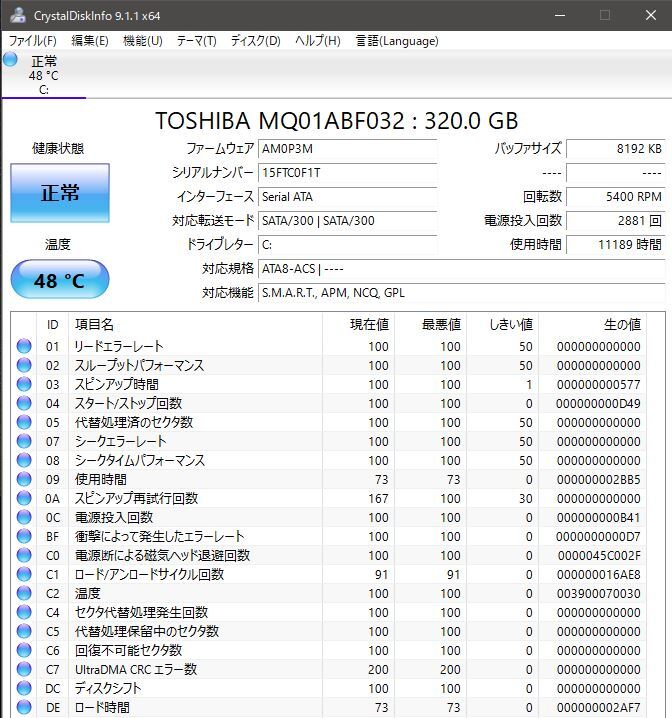Open the ファイル(F) menu

point(33,41)
